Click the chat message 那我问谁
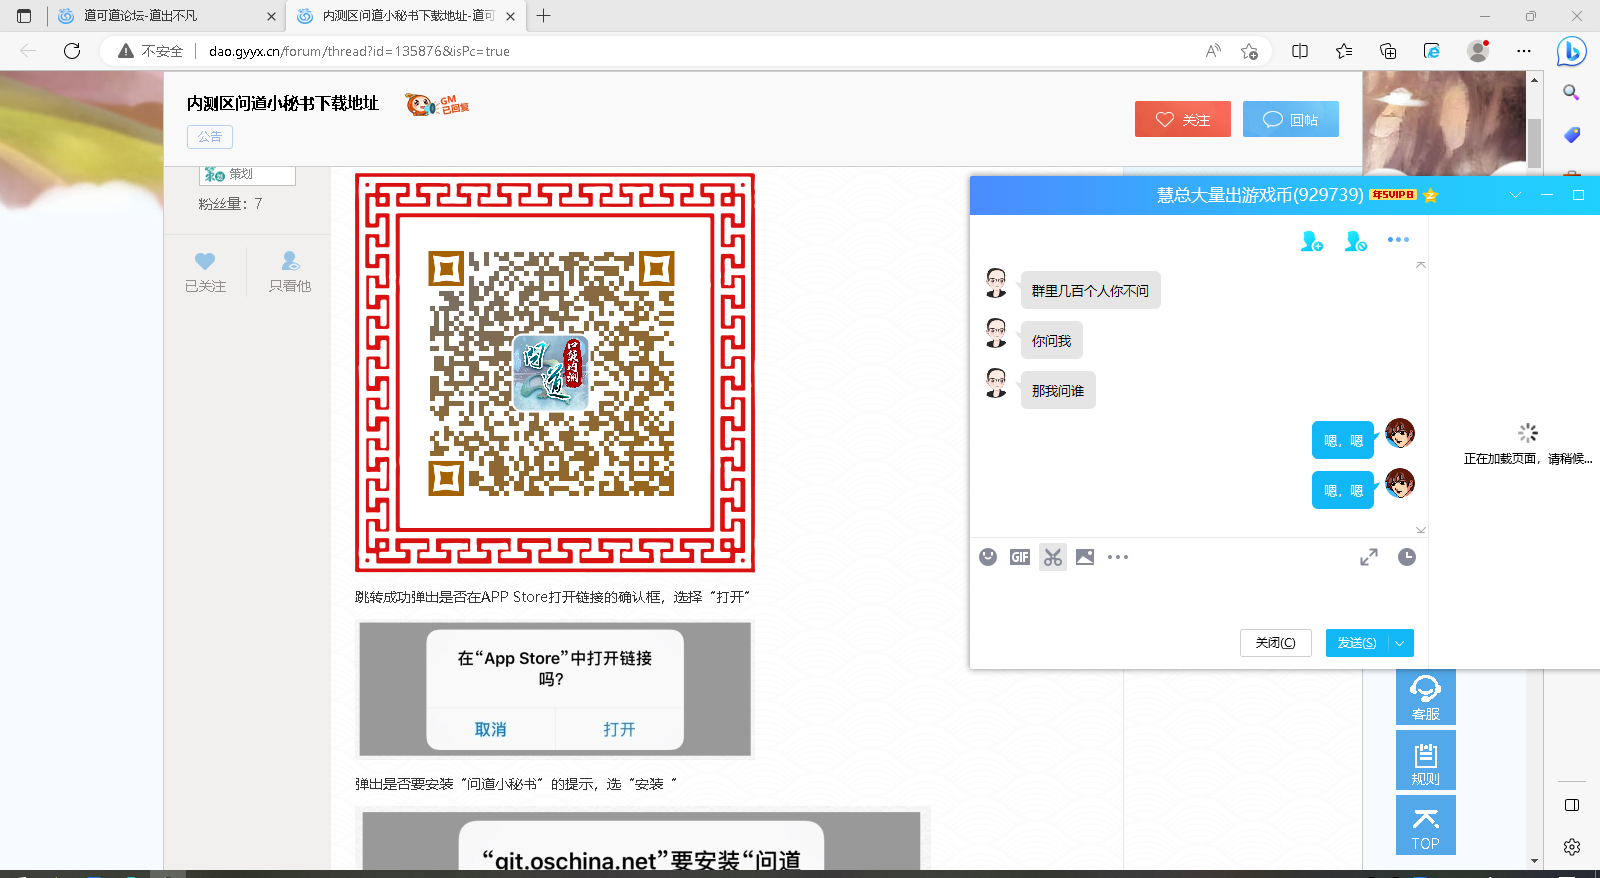This screenshot has width=1600, height=878. pos(1058,390)
